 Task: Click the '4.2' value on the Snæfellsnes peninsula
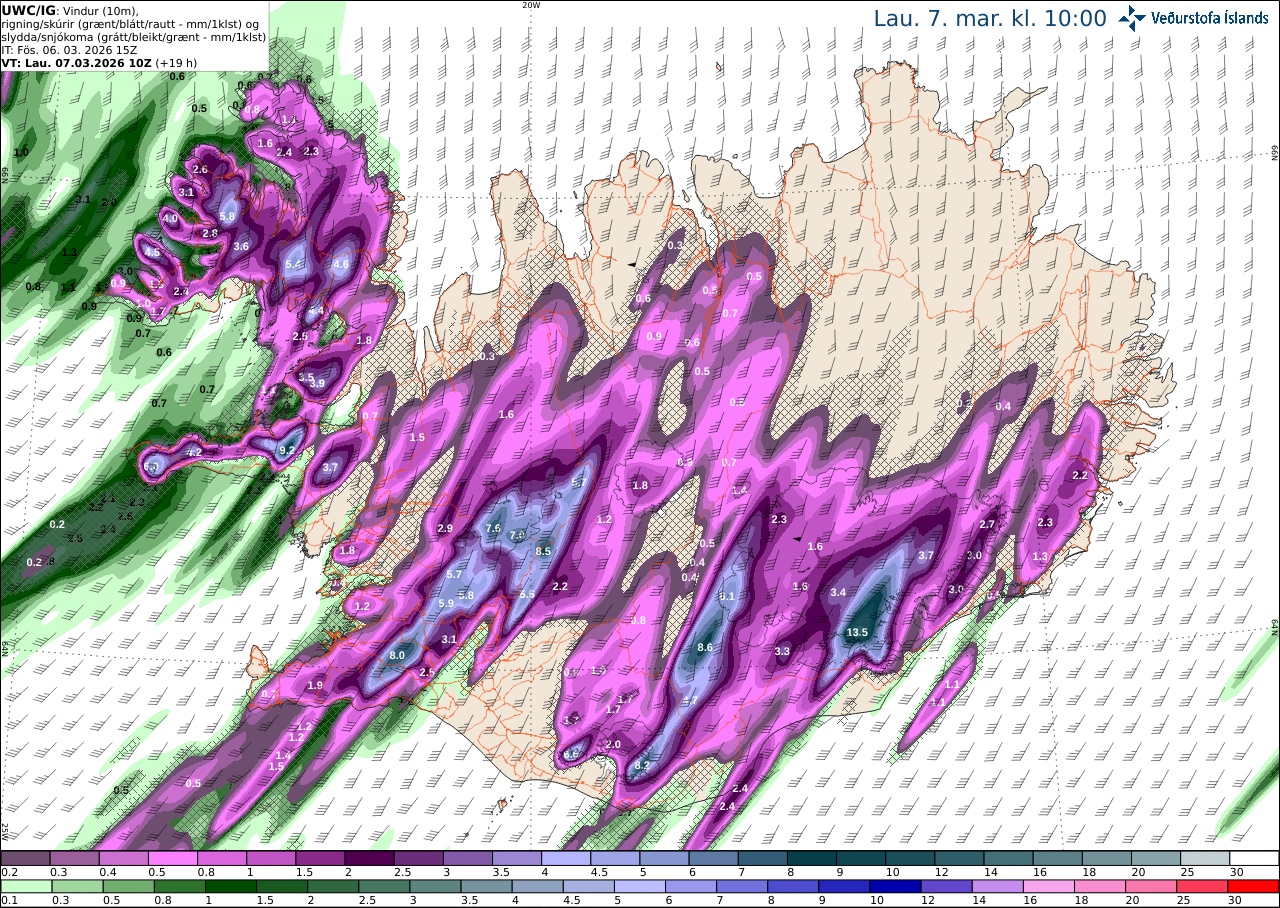click(x=195, y=452)
